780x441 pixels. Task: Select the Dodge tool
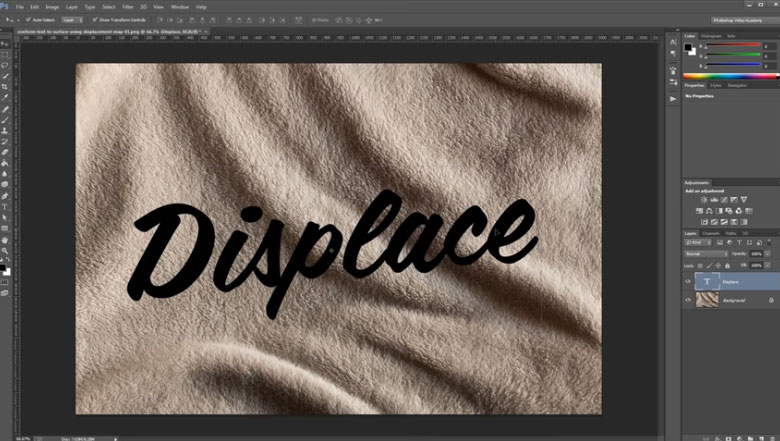click(x=5, y=184)
